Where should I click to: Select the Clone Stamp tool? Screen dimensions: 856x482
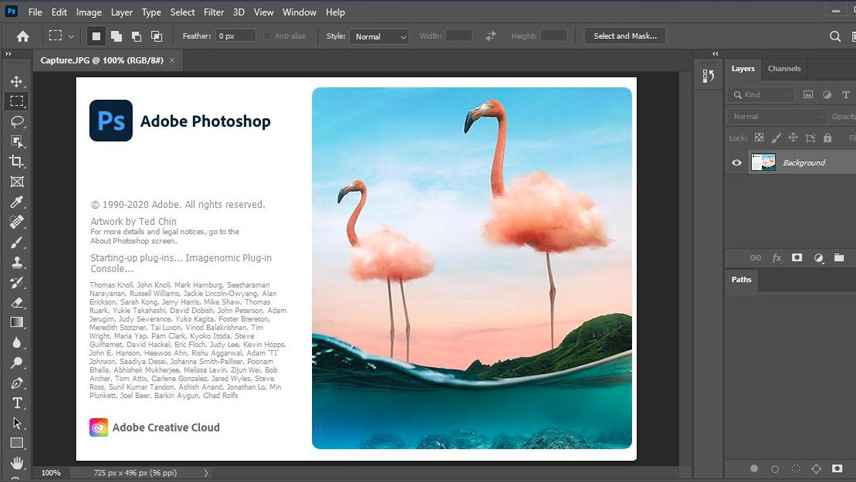(16, 263)
